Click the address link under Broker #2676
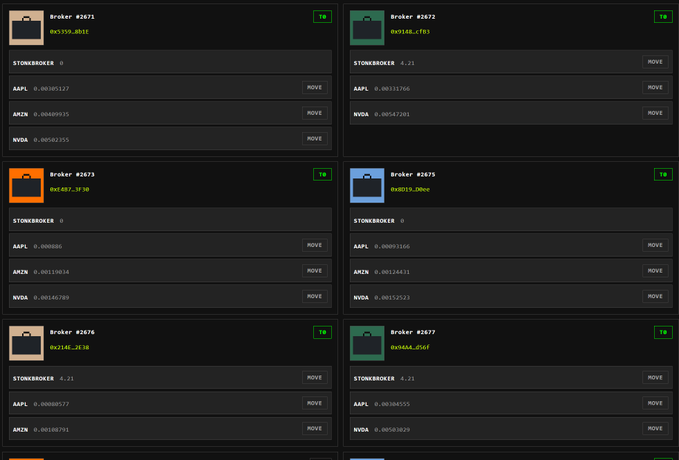Screen dimensions: 679x460 tap(69, 347)
